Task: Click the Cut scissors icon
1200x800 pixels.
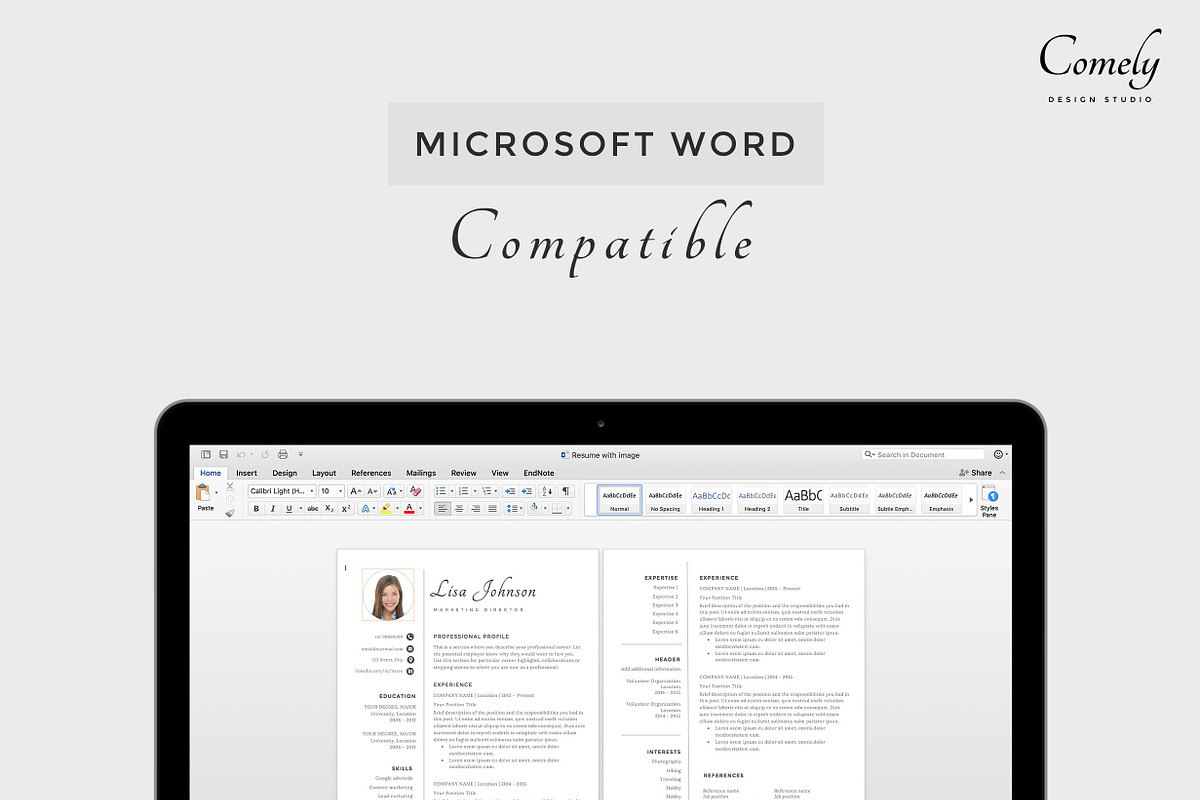Action: [230, 487]
